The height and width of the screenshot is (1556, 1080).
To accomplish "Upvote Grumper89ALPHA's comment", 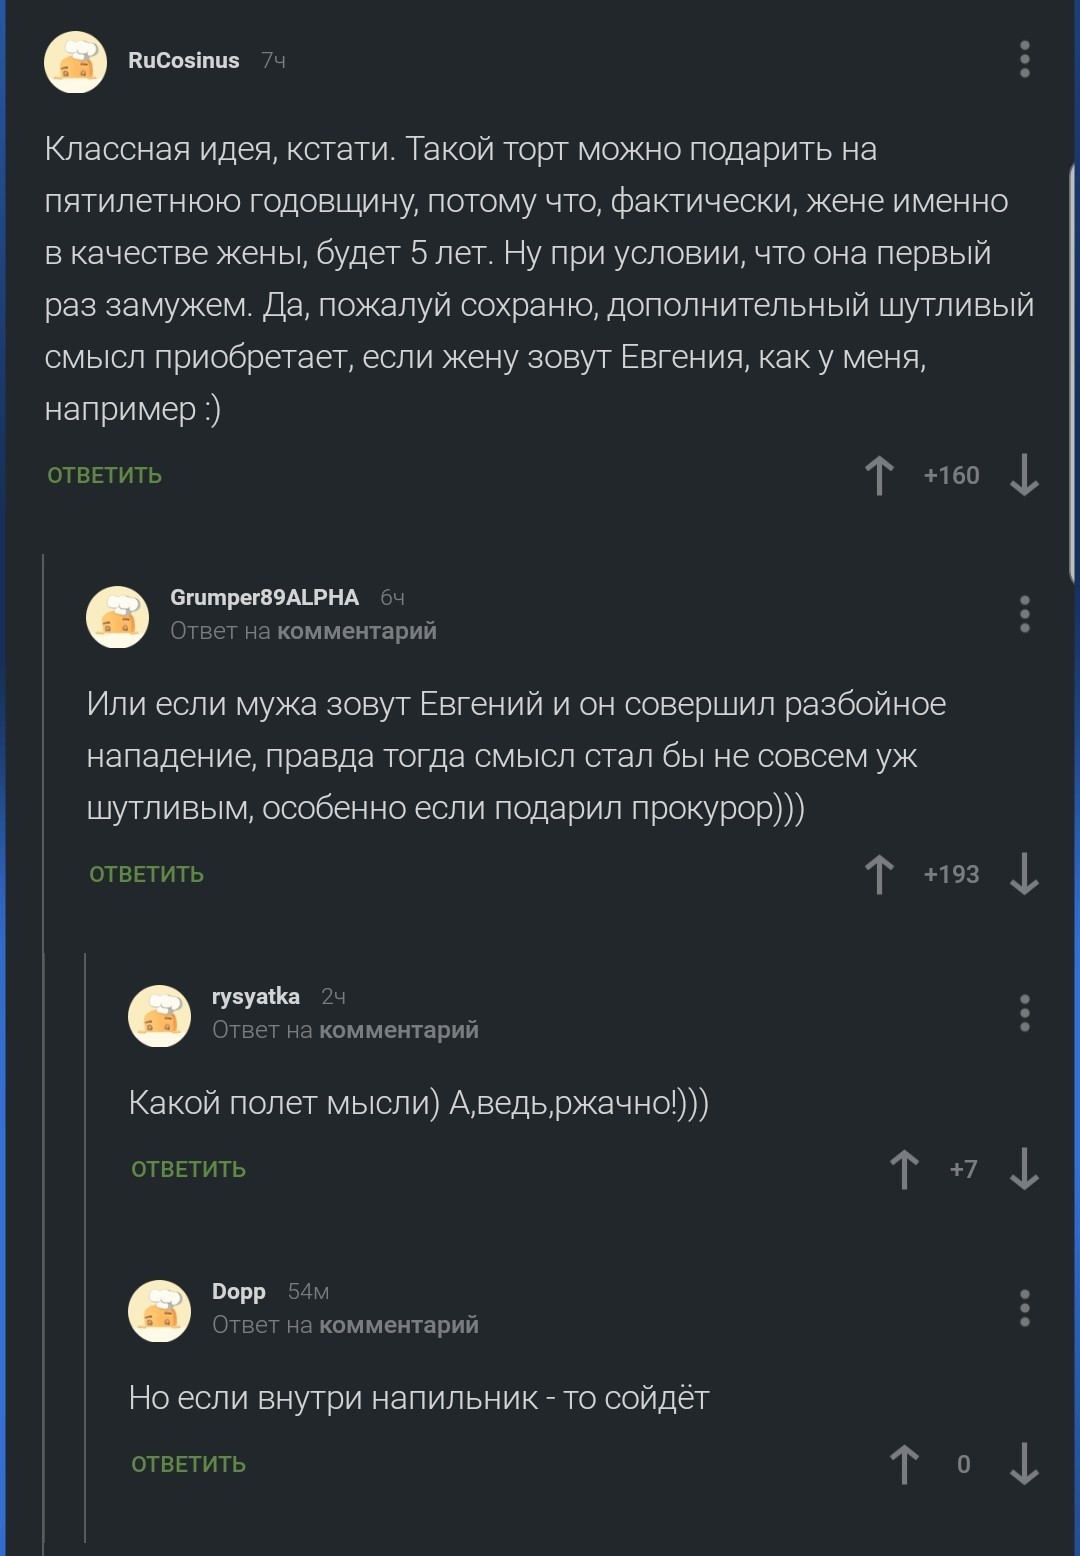I will click(879, 875).
